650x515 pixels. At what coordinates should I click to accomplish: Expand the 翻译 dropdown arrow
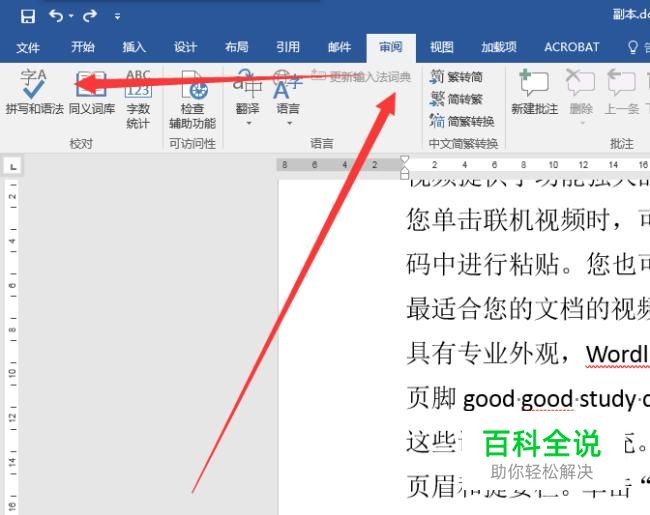pyautogui.click(x=249, y=123)
